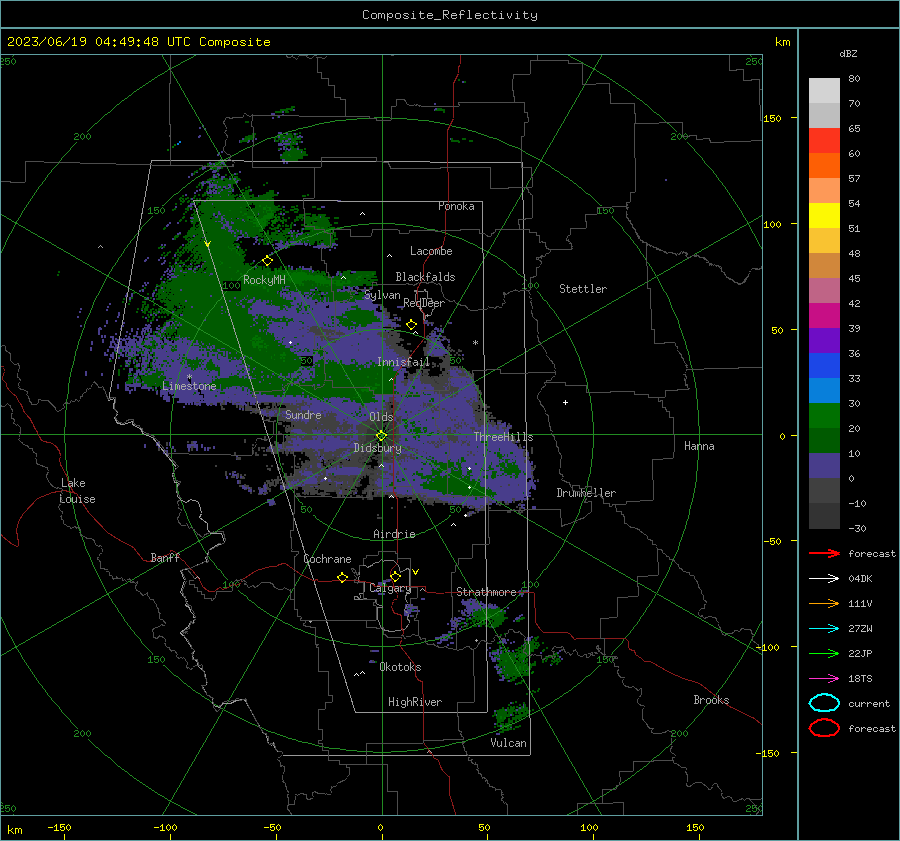Select the orange 60-57 dBZ swatch
Screen dimensions: 900x841
point(824,166)
